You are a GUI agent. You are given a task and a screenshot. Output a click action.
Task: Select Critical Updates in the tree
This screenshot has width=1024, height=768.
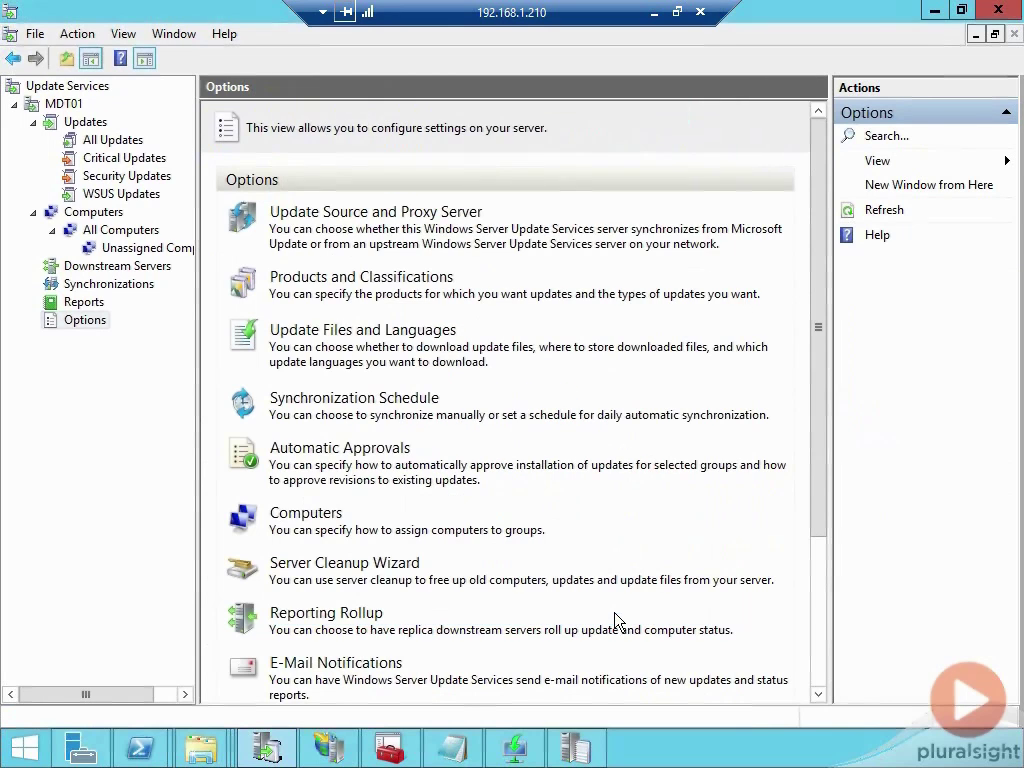(124, 158)
